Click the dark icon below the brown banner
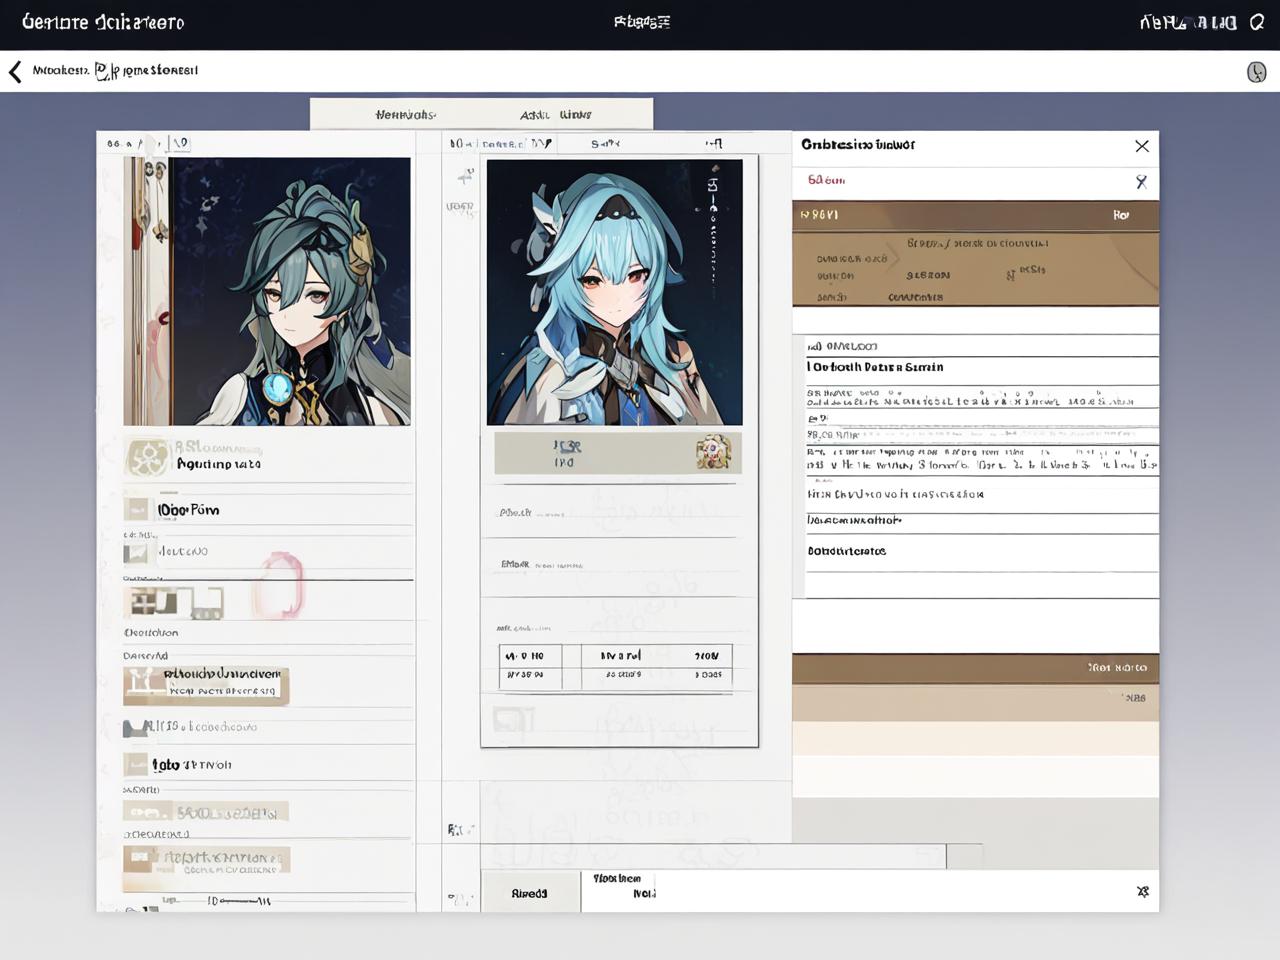This screenshot has height=960, width=1280. 134,728
